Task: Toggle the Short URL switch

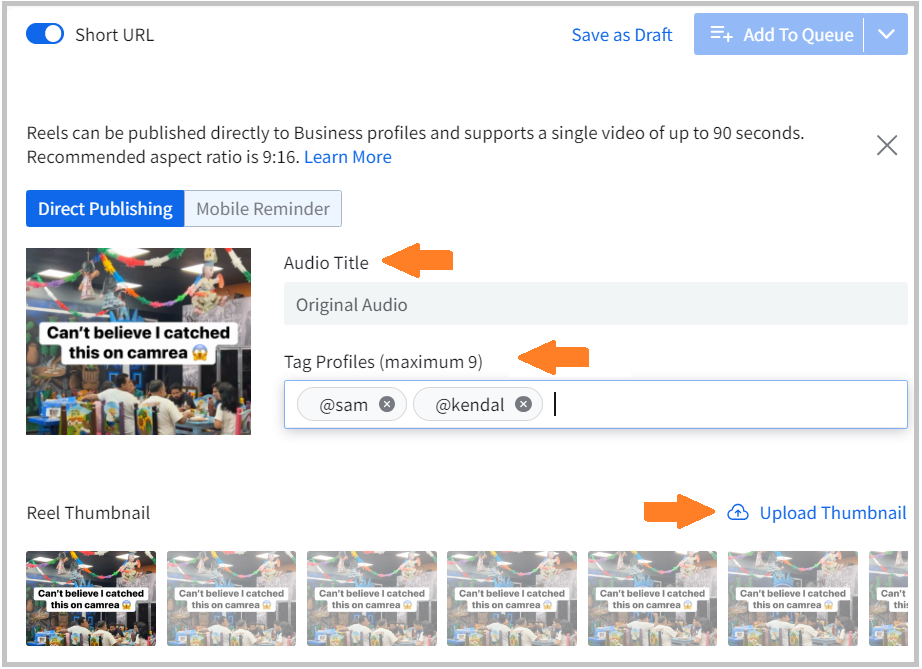Action: [45, 35]
